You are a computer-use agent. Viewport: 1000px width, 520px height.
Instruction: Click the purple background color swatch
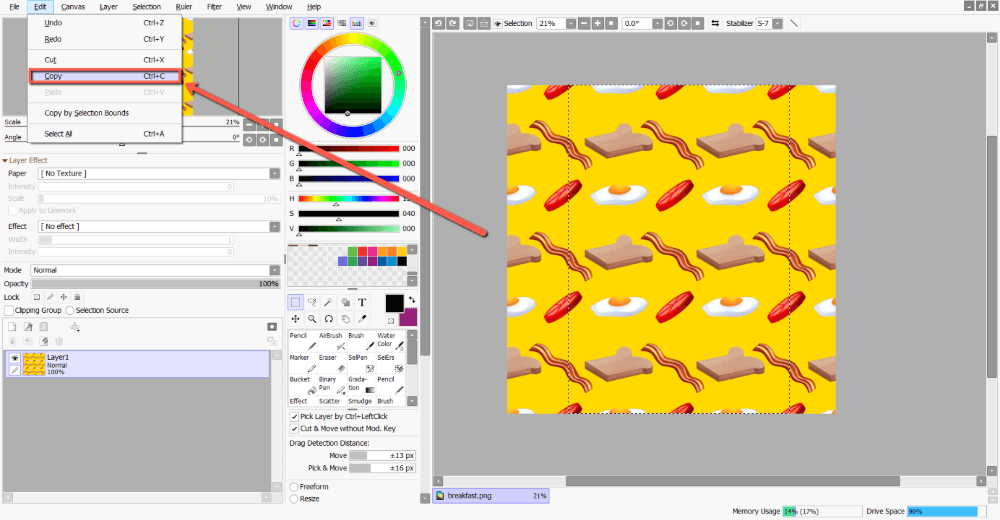[x=409, y=317]
